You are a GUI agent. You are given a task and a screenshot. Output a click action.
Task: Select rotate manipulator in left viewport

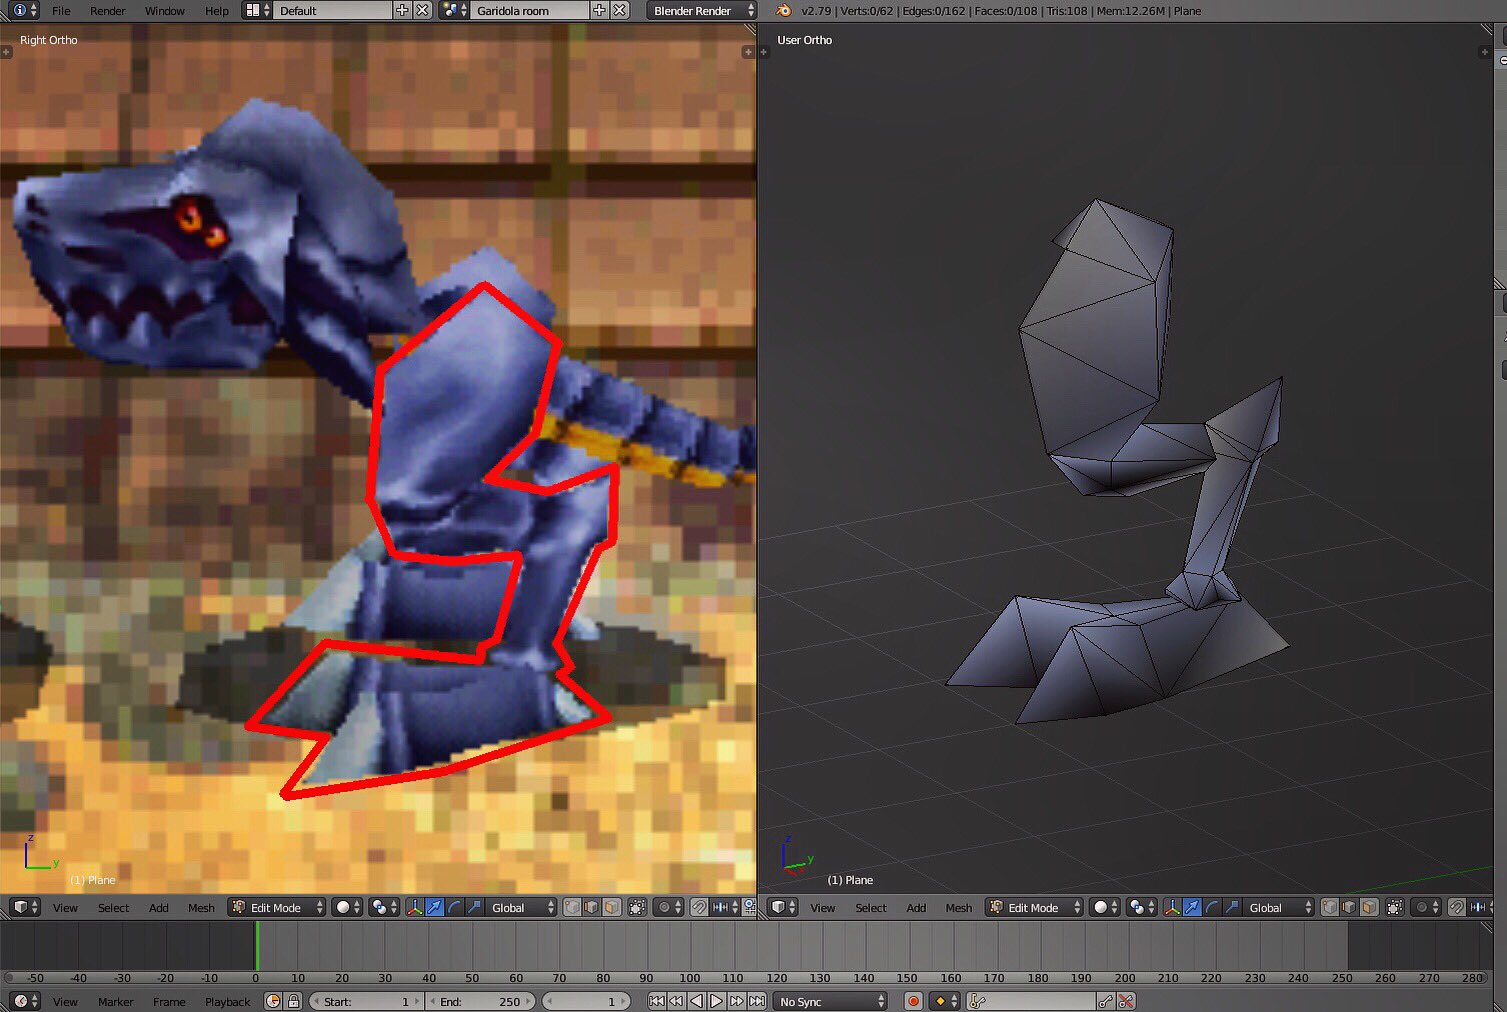[455, 907]
